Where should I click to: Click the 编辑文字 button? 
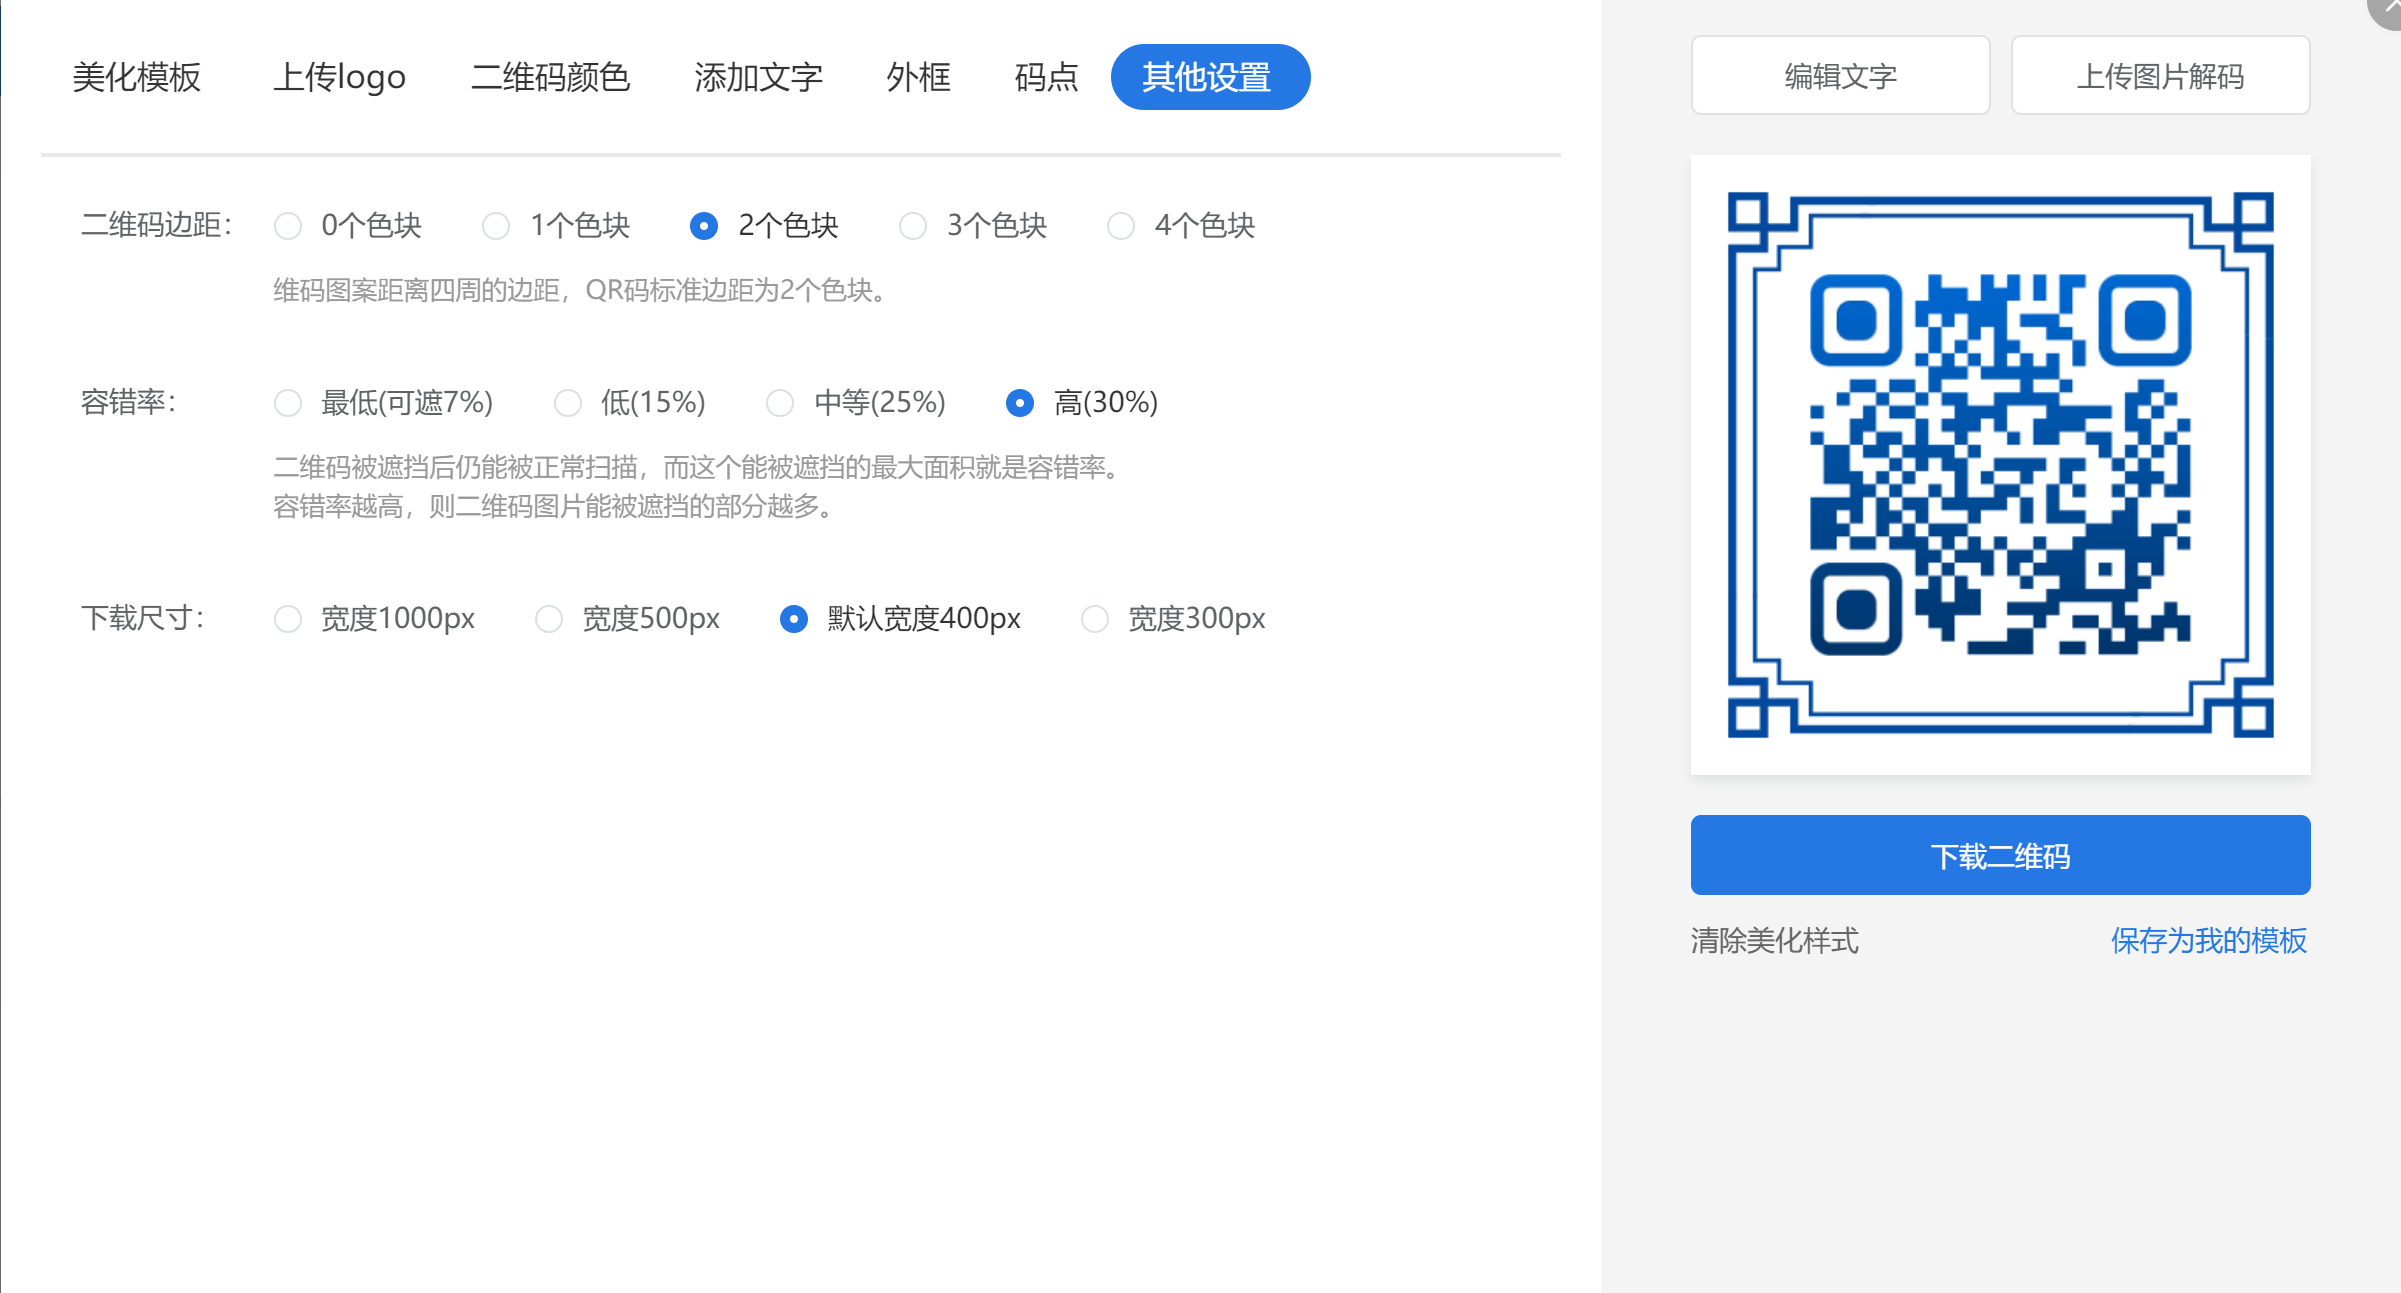click(x=1840, y=75)
